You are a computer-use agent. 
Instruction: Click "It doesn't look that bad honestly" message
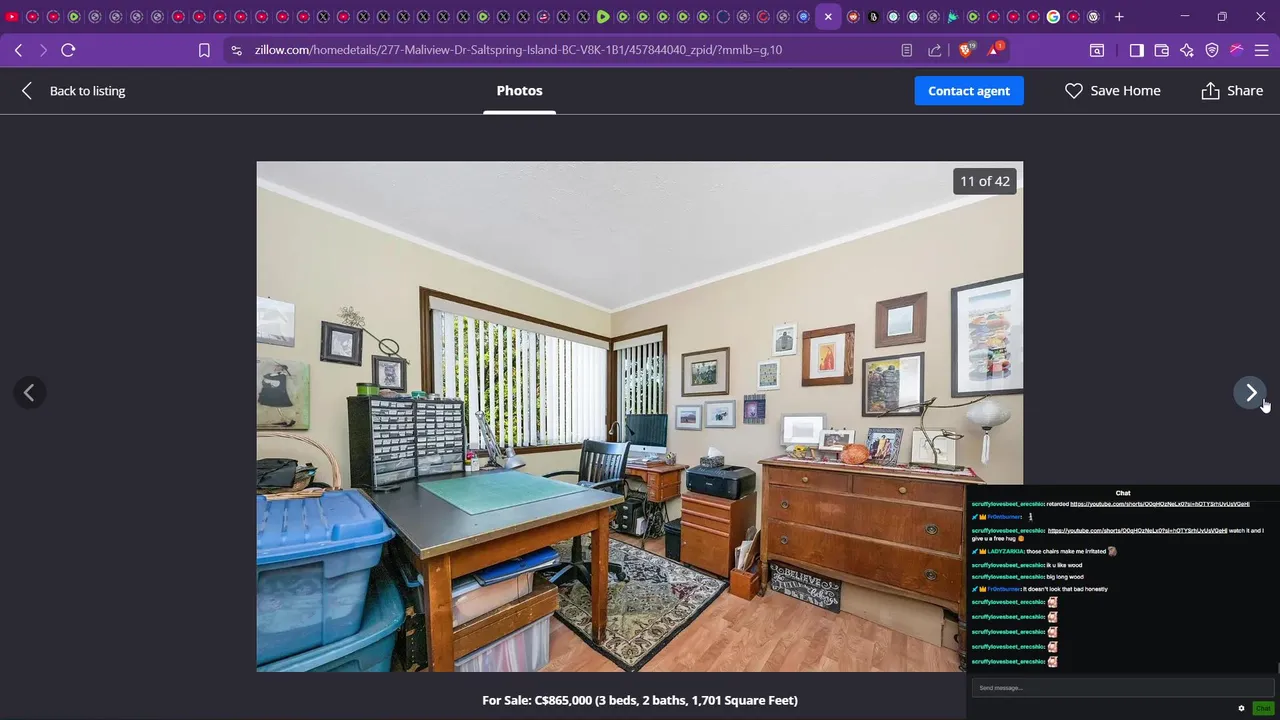pos(1065,589)
